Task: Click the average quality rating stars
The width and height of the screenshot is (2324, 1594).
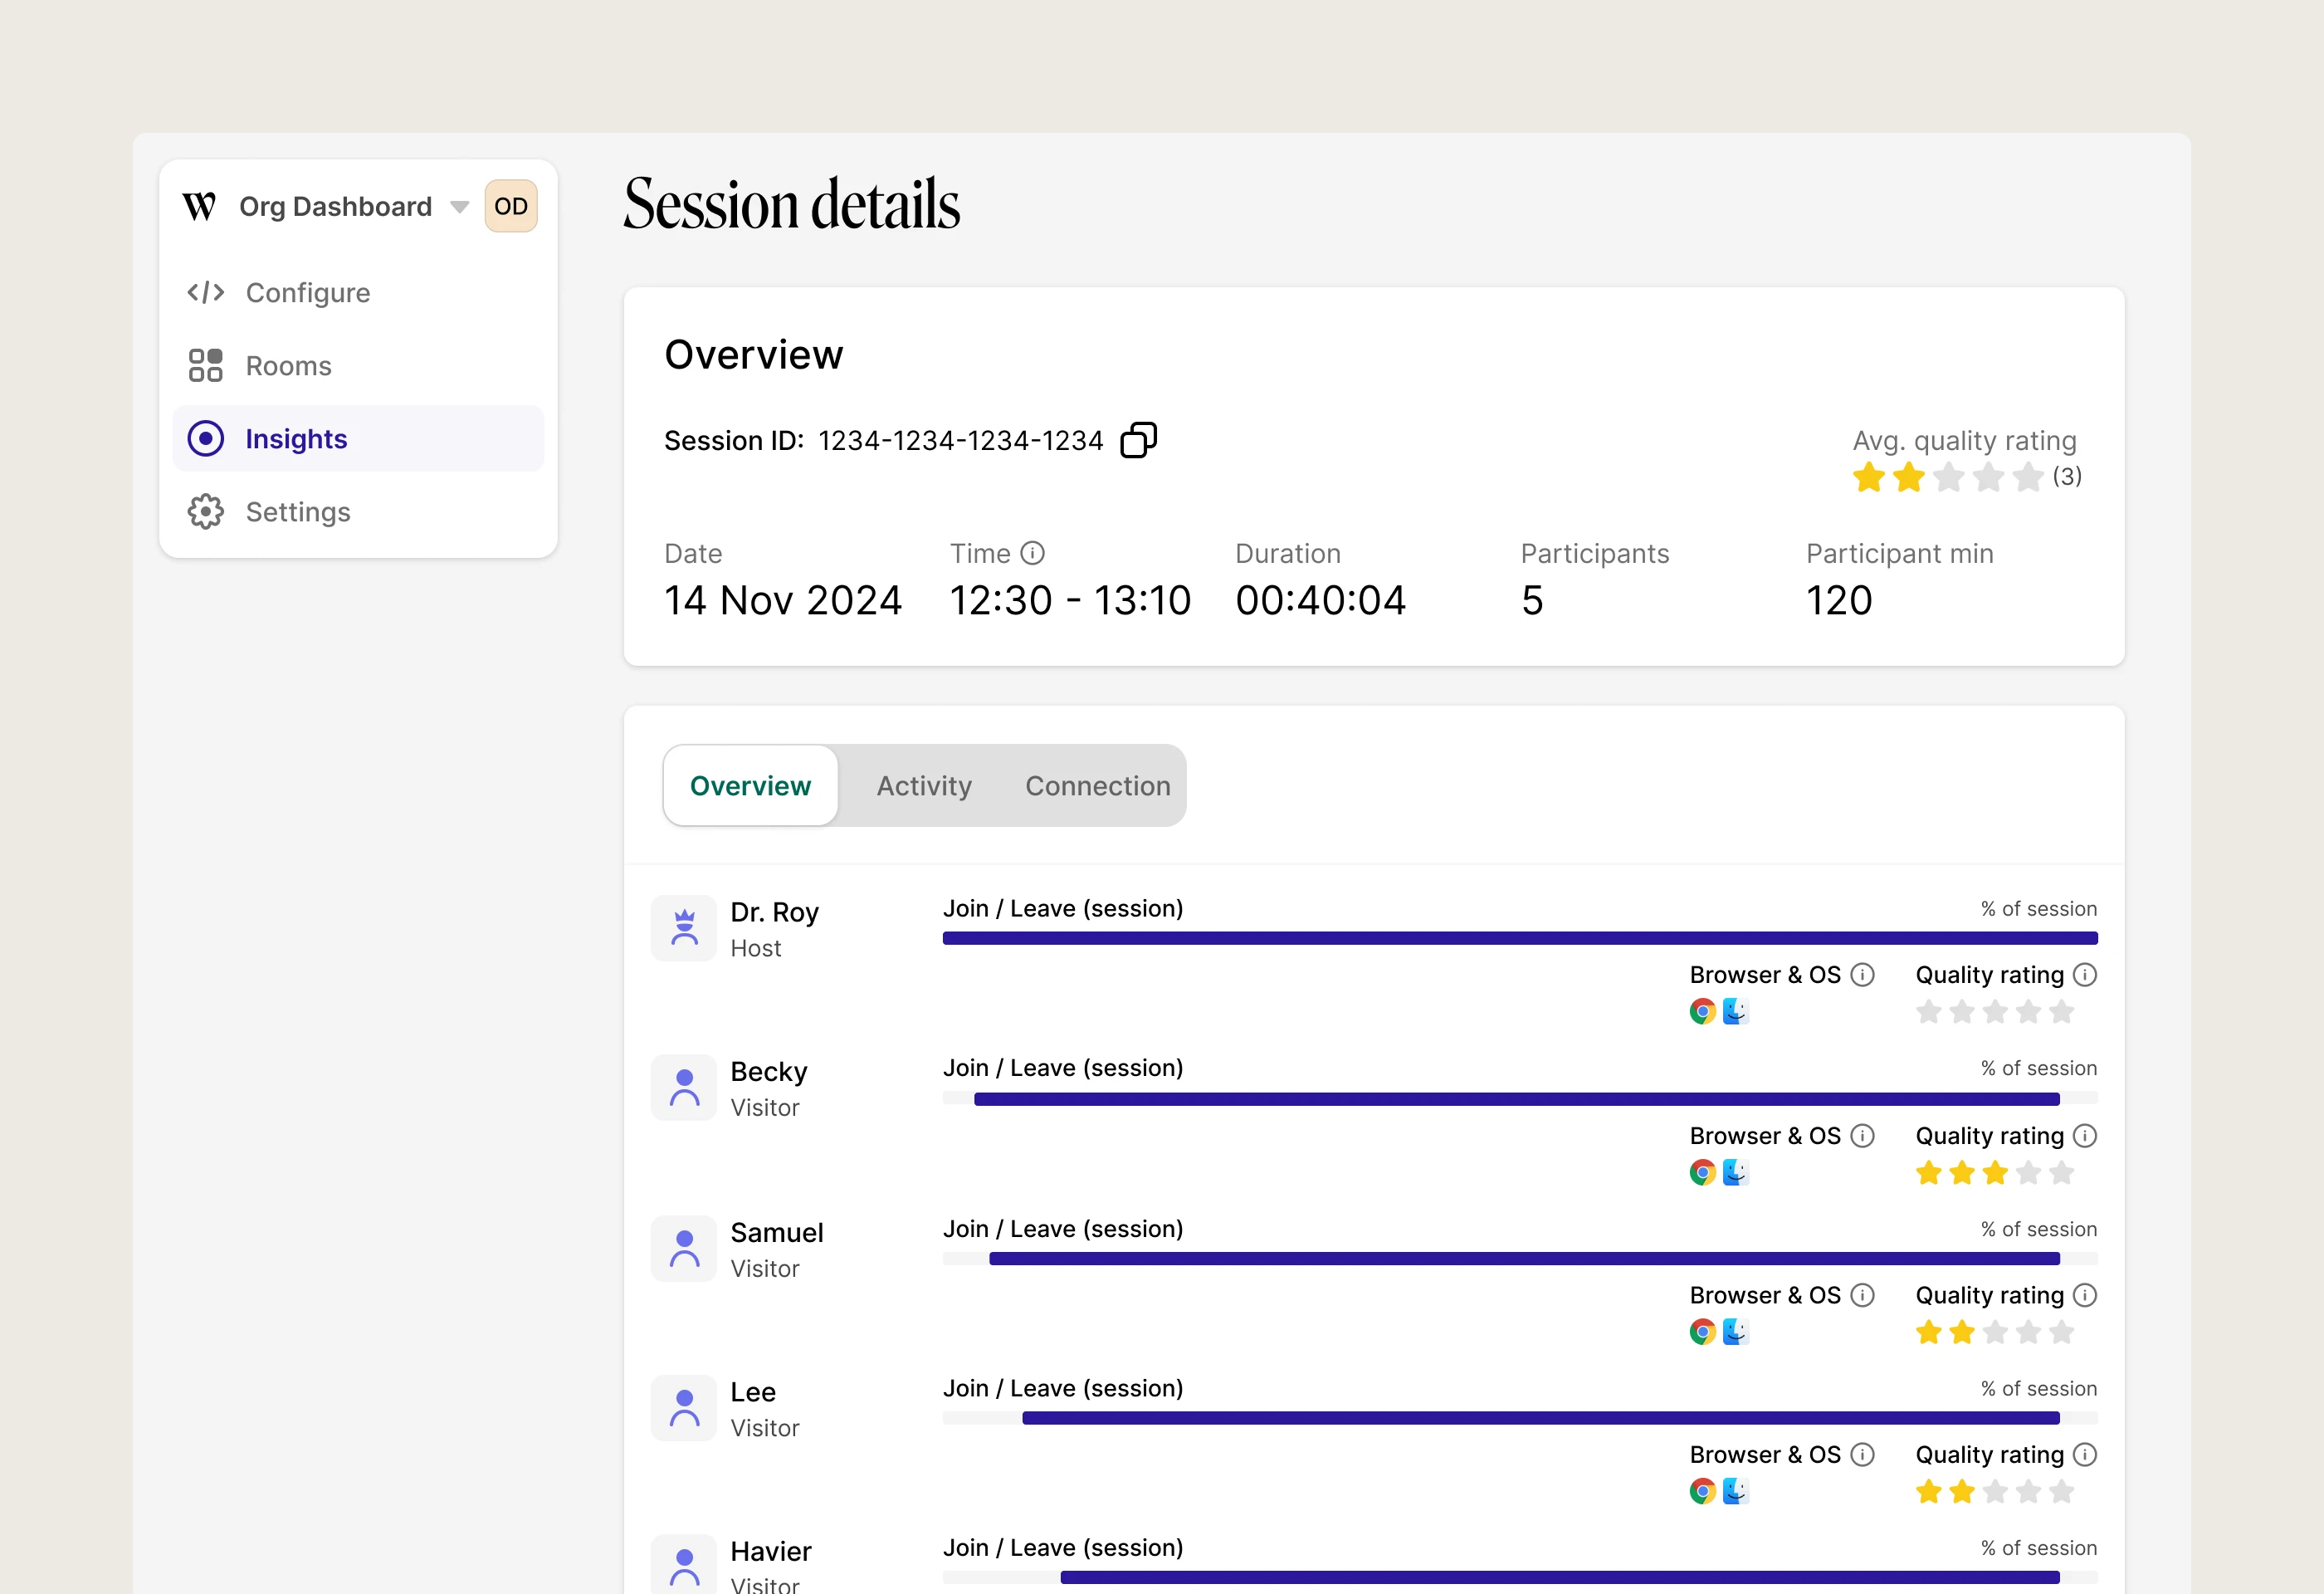Action: tap(1948, 477)
